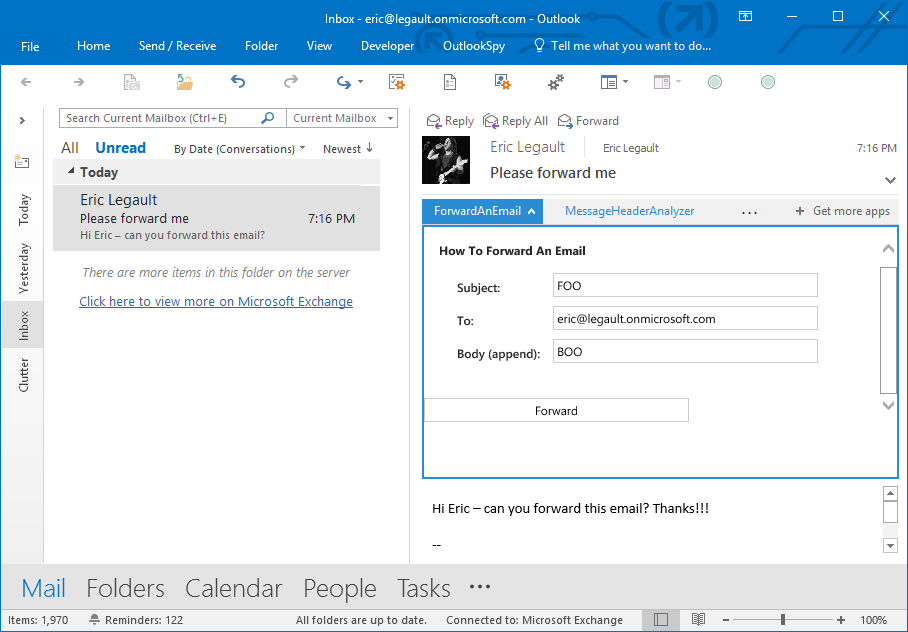Switch to Normal view in status bar
Image resolution: width=908 pixels, height=632 pixels.
661,620
